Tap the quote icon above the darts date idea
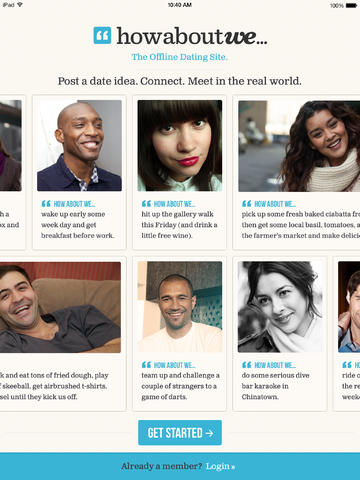The height and width of the screenshot is (480, 360). click(x=146, y=365)
